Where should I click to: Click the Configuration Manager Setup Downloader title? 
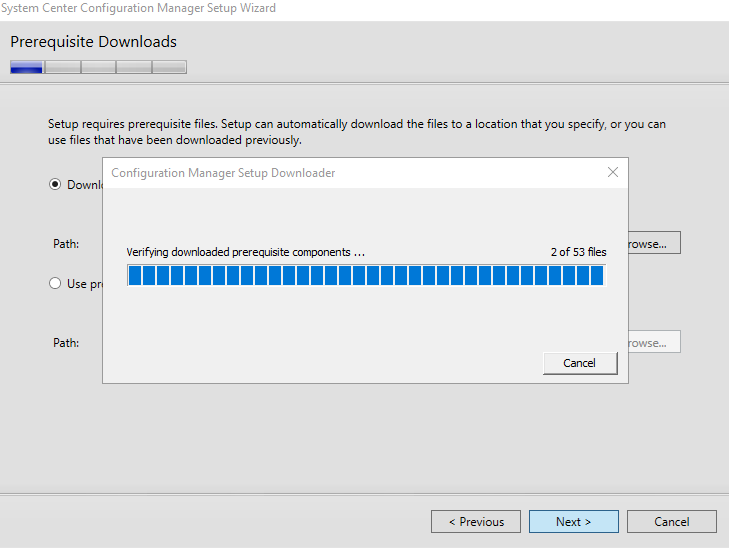tap(223, 173)
